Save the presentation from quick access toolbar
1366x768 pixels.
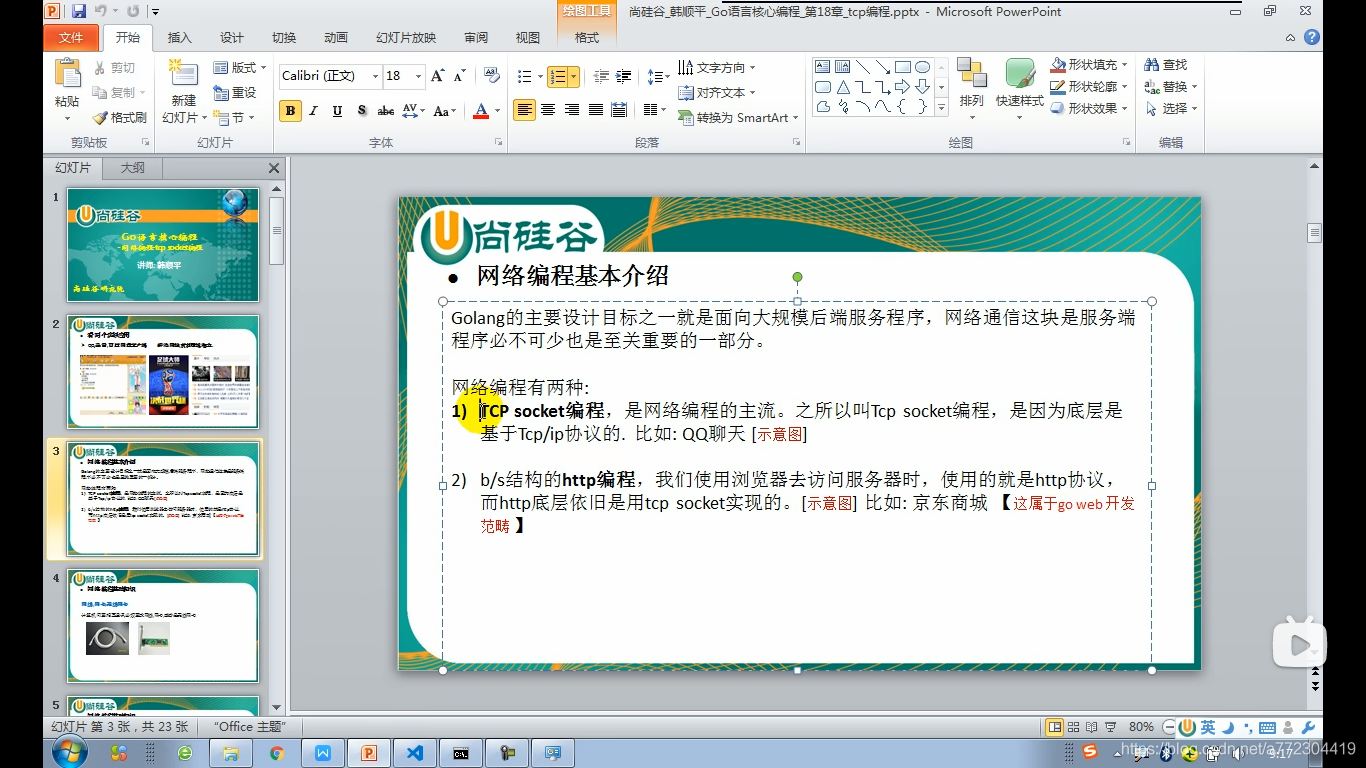79,11
